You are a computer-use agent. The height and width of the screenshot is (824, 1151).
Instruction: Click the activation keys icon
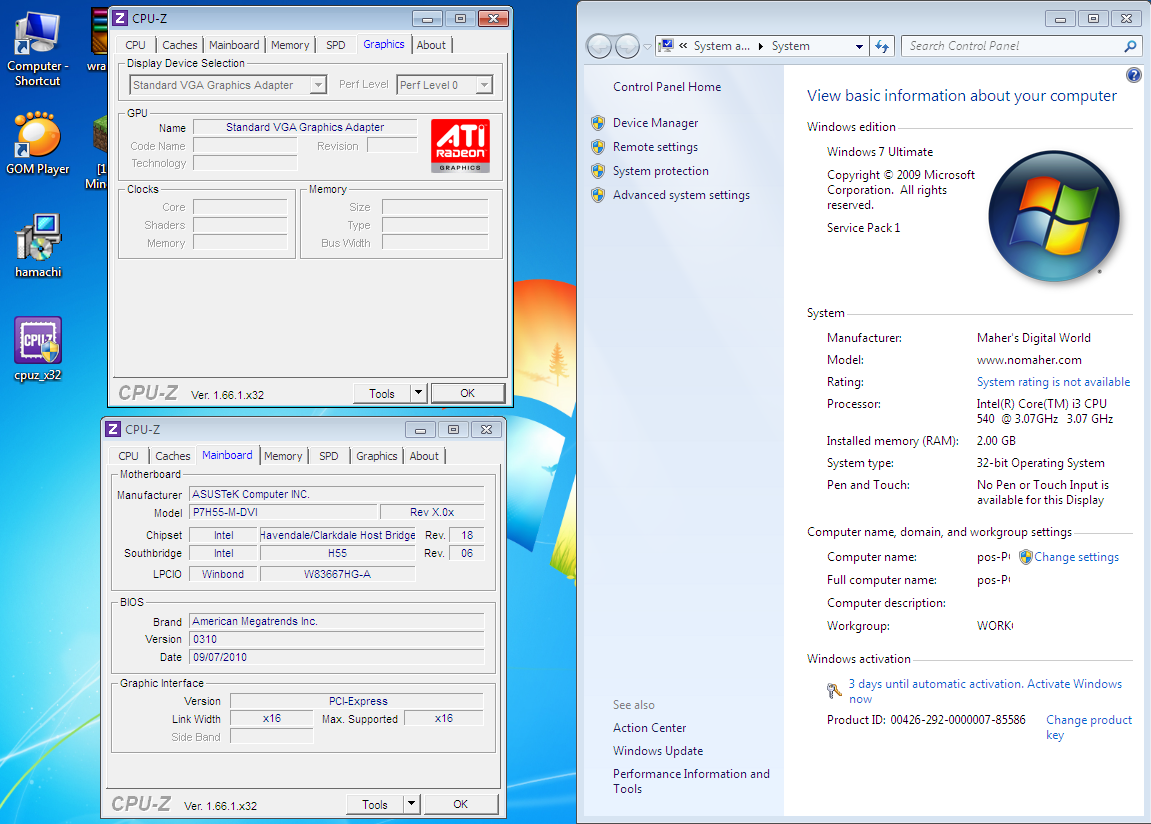tap(834, 690)
